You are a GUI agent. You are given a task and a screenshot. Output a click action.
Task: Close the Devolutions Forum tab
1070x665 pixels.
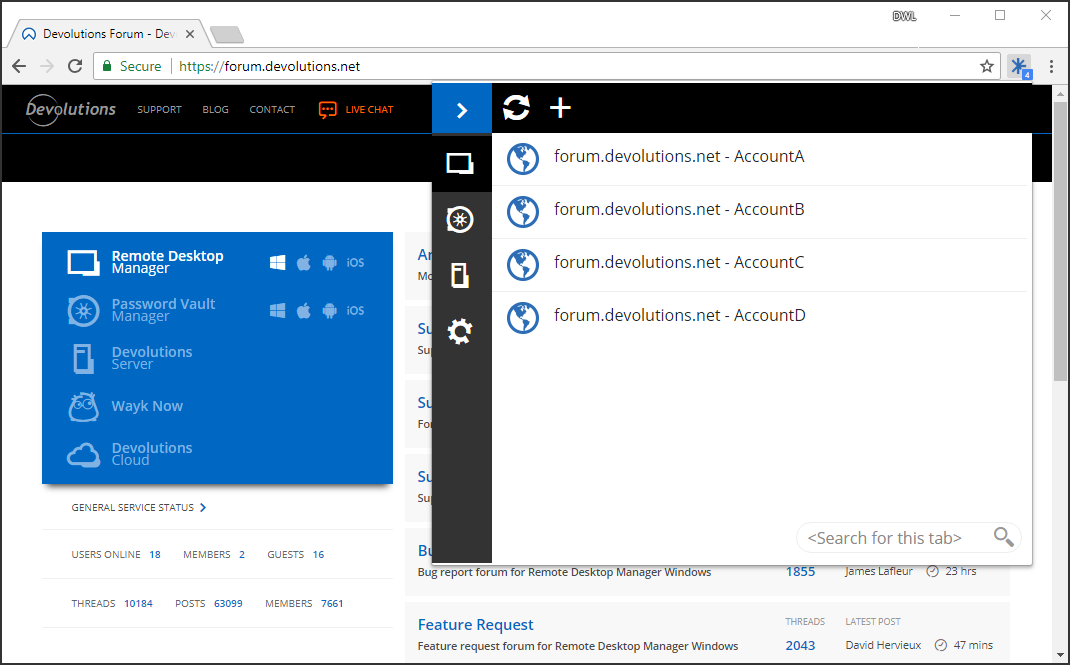[x=190, y=34]
